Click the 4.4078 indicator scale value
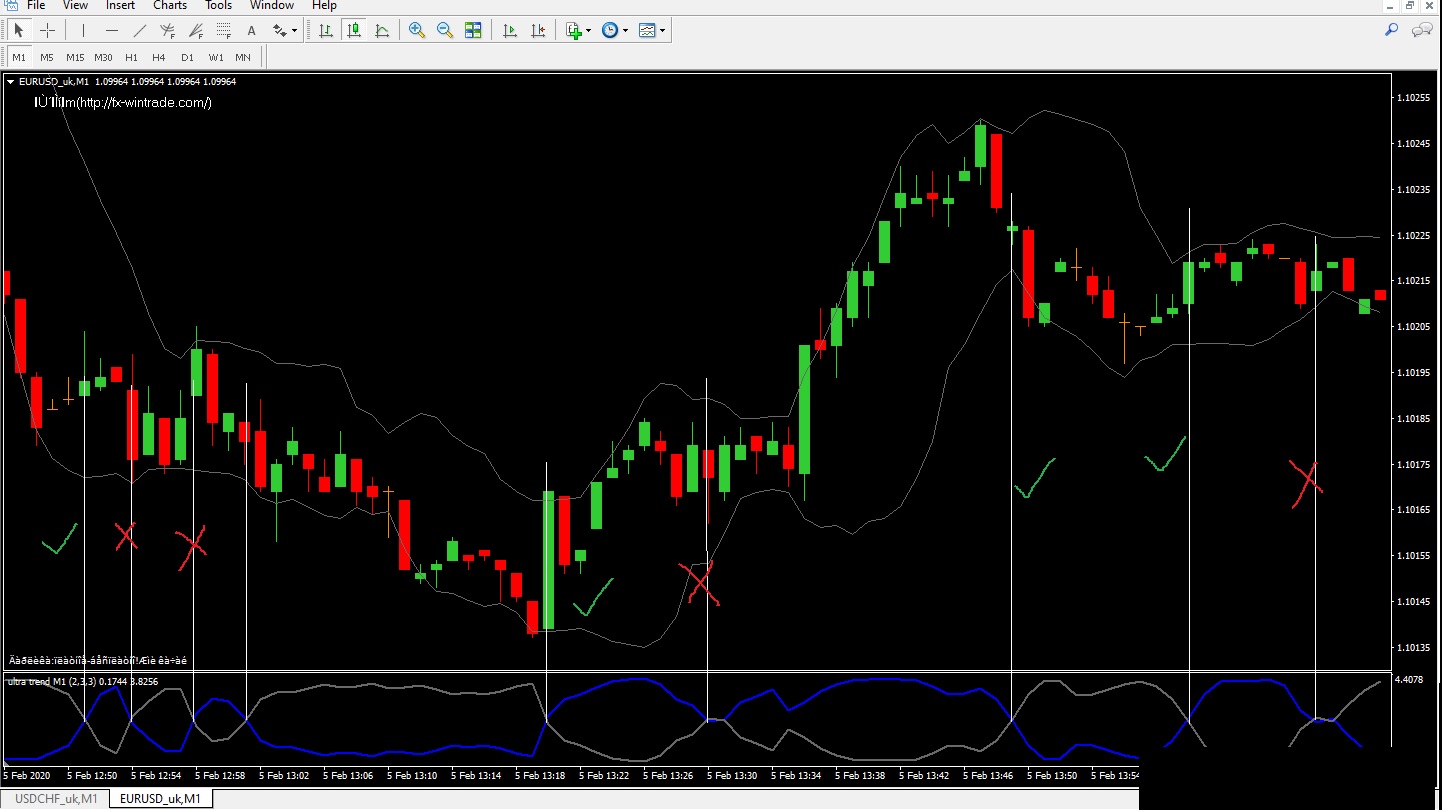Image resolution: width=1442 pixels, height=810 pixels. click(x=1410, y=681)
